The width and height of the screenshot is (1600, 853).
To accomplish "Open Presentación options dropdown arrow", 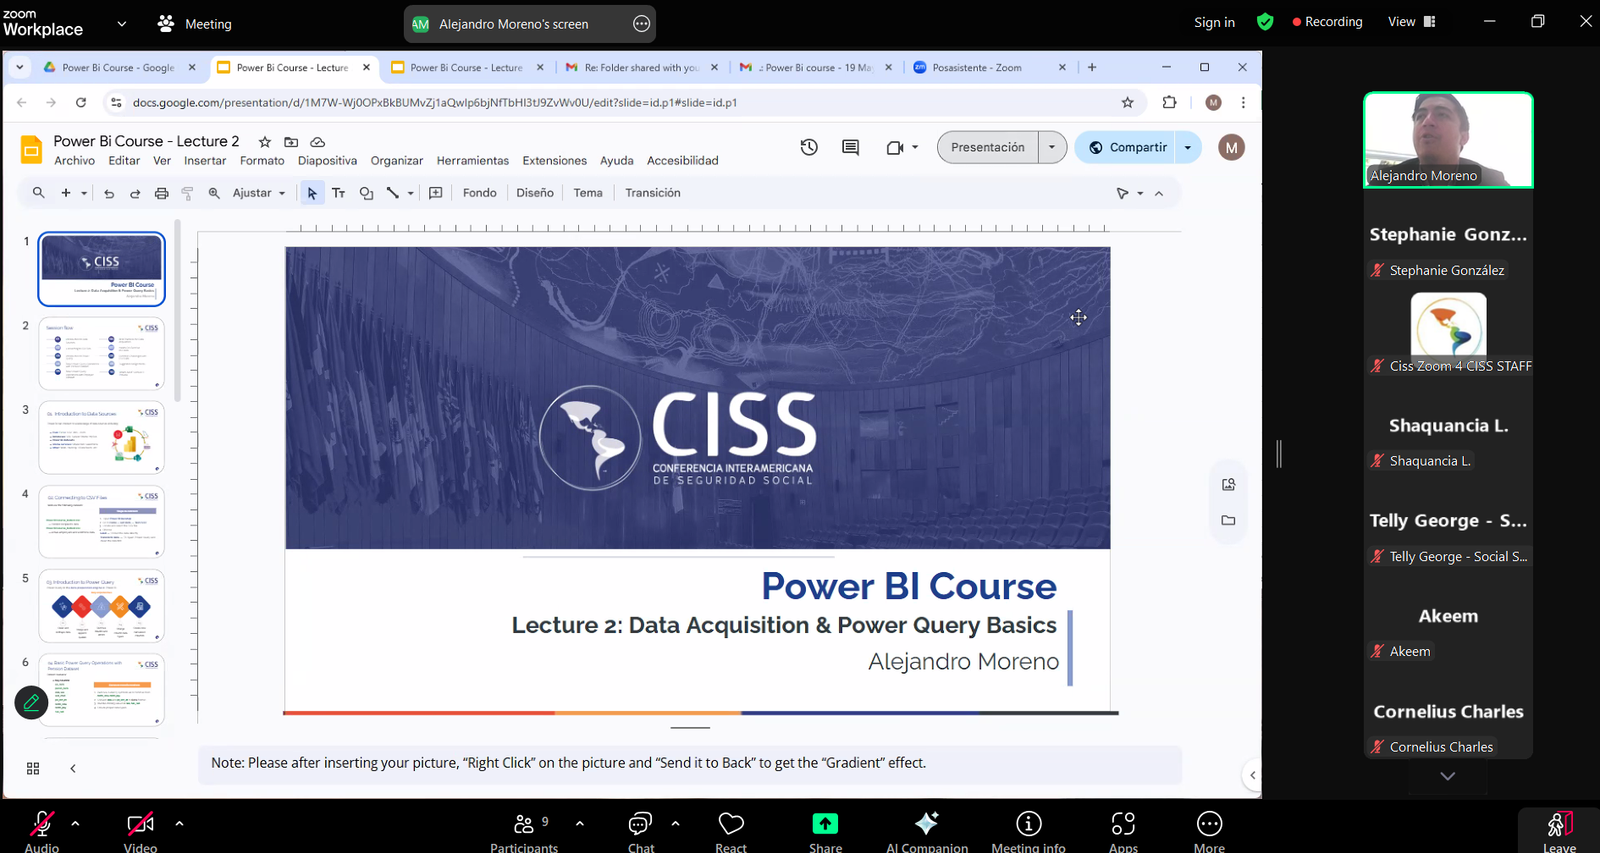I will click(1052, 147).
